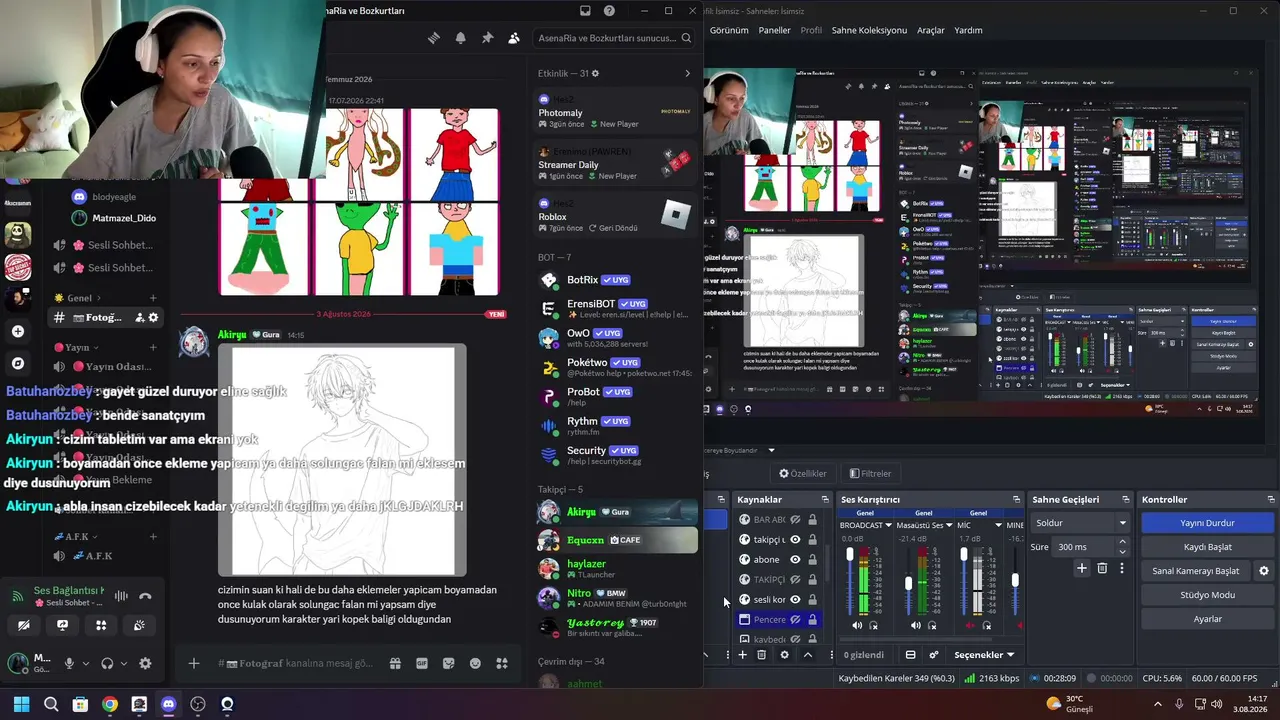The width and height of the screenshot is (1280, 720).
Task: Click Sanal Kamerayı Başlat button
Action: point(1196,571)
